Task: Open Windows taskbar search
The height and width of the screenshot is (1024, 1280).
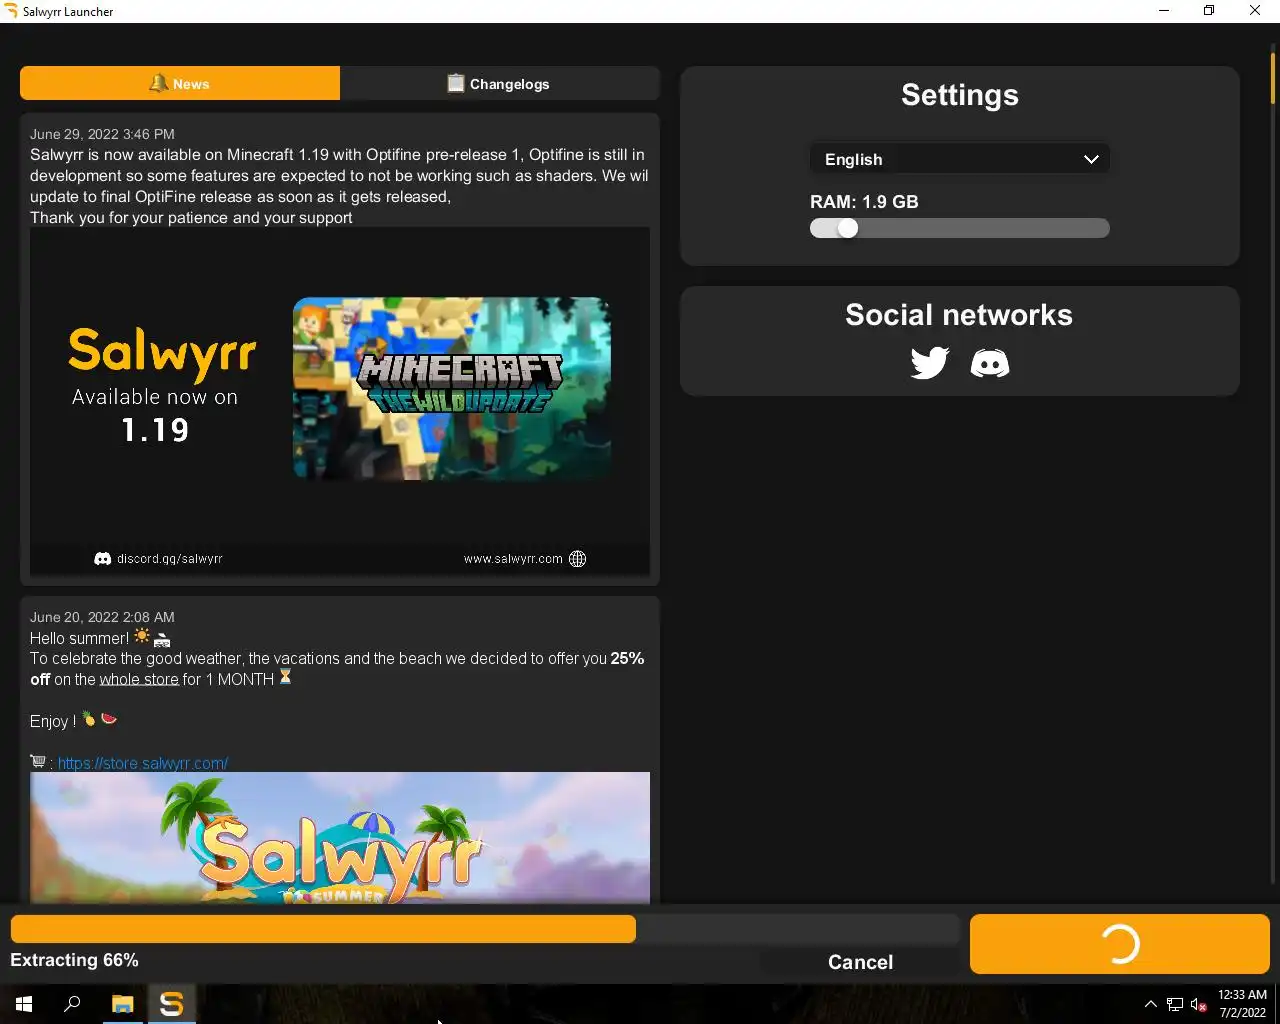Action: pyautogui.click(x=72, y=1004)
